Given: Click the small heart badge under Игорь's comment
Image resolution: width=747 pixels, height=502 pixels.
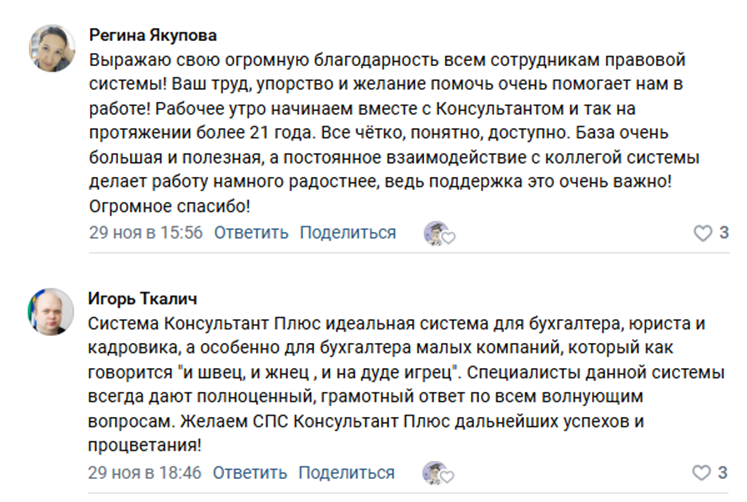Looking at the screenshot, I should coord(447,477).
